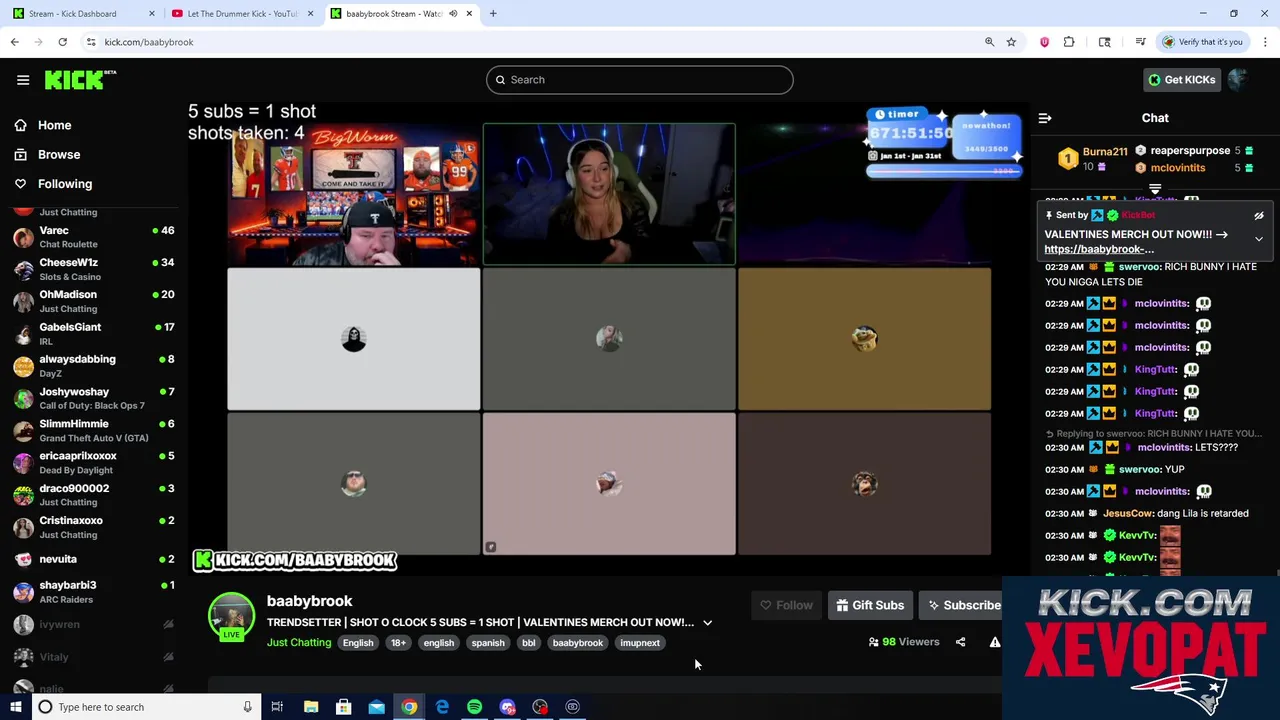Click Burna211 on the gift leaderboard
1280x720 pixels.
pyautogui.click(x=1105, y=151)
